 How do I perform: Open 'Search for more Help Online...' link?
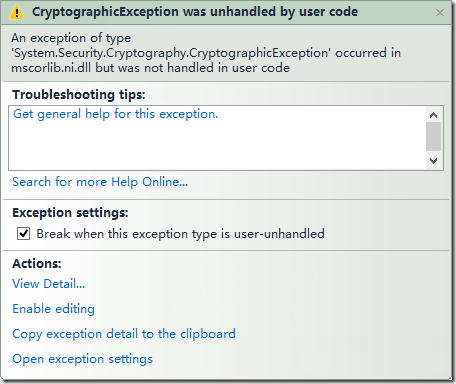[100, 182]
